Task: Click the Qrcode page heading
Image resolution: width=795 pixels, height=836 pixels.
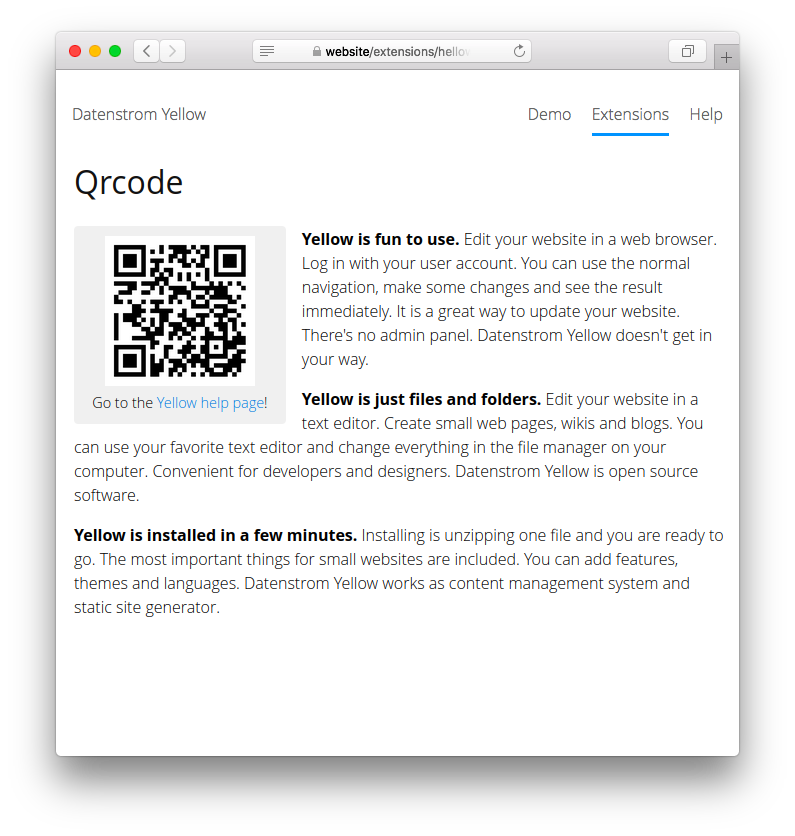Action: [129, 182]
